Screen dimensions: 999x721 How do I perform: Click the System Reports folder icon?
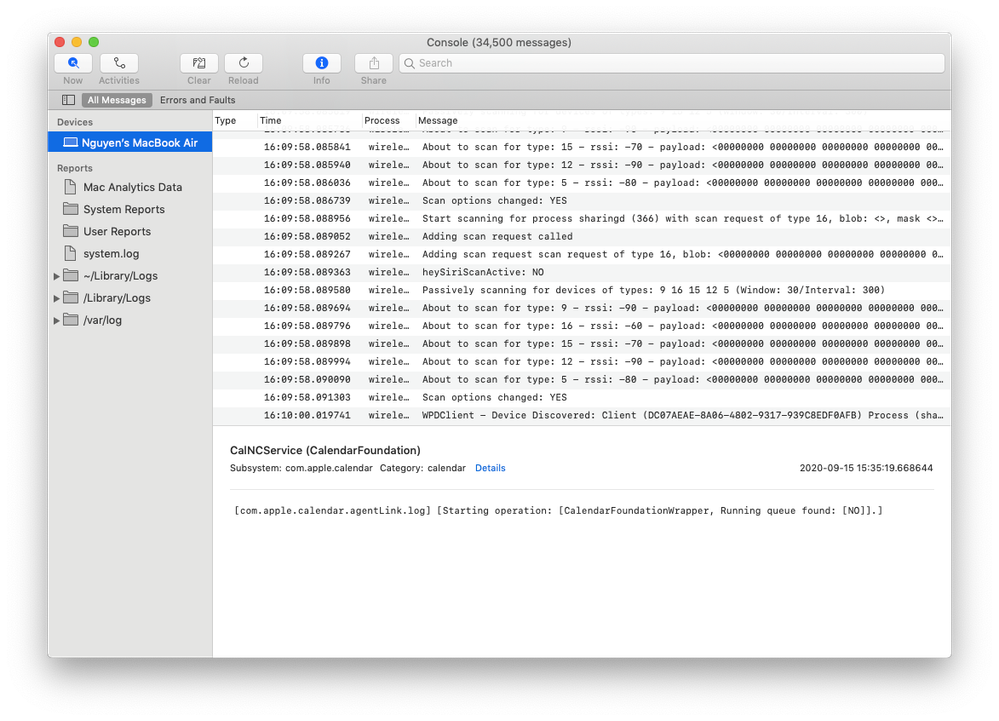pyautogui.click(x=71, y=209)
